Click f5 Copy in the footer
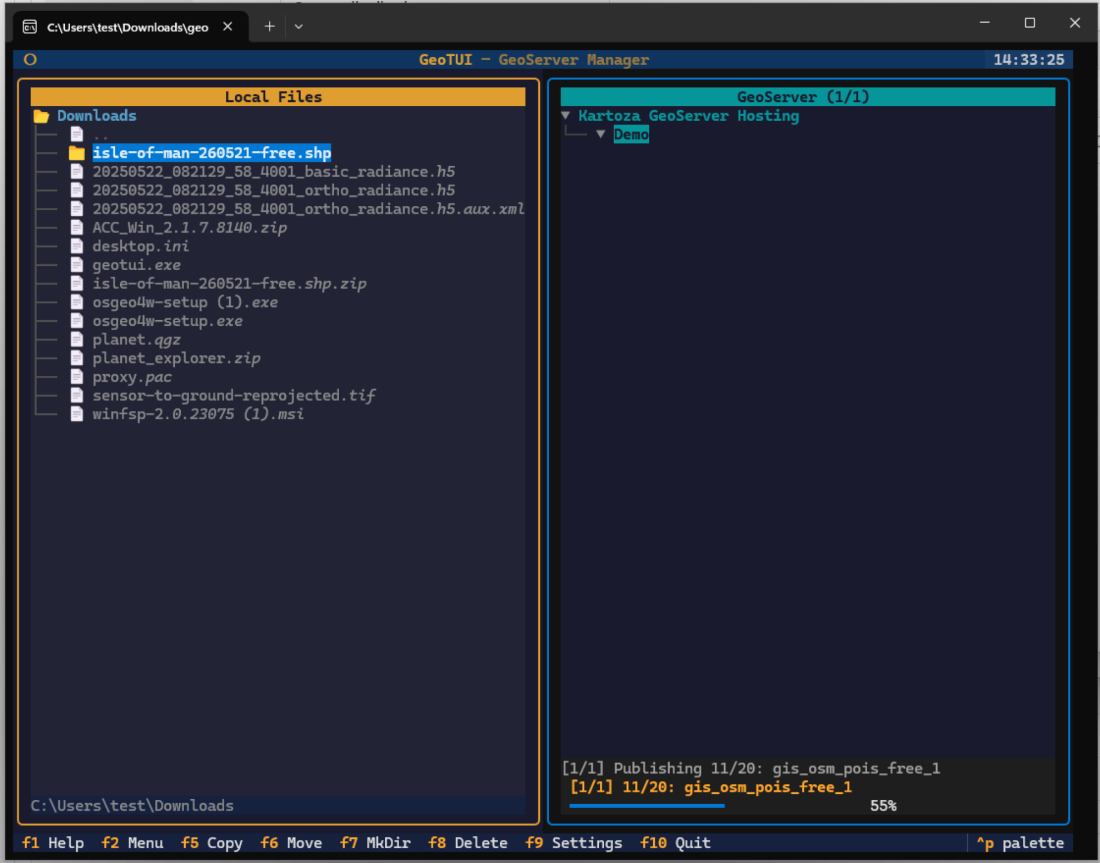 (212, 843)
